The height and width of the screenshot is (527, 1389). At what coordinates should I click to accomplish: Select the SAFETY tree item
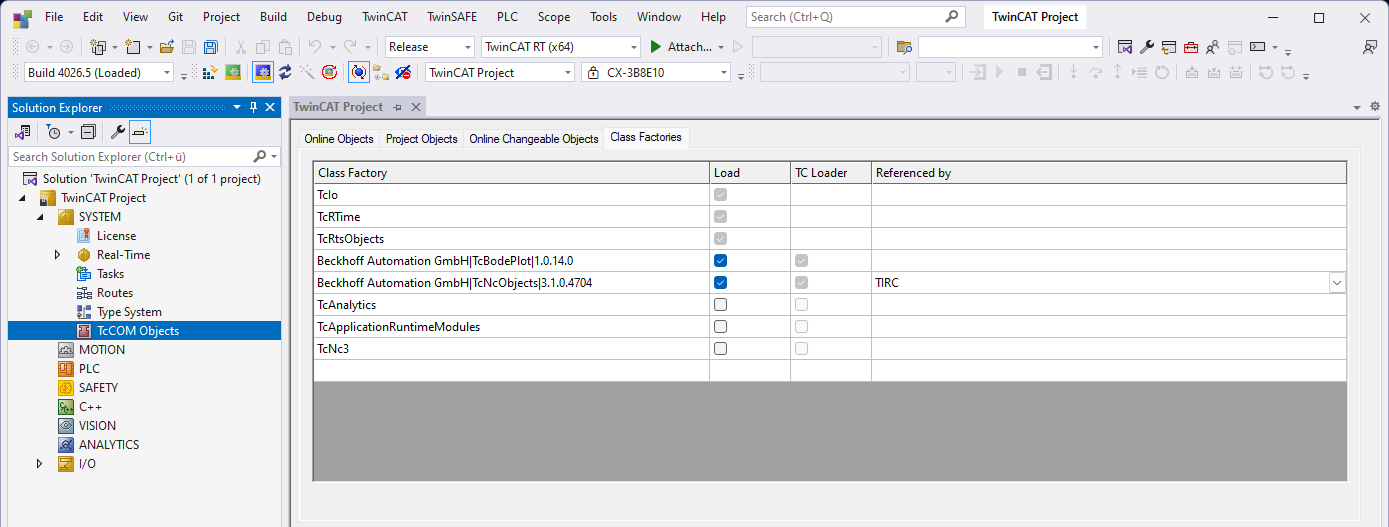99,388
